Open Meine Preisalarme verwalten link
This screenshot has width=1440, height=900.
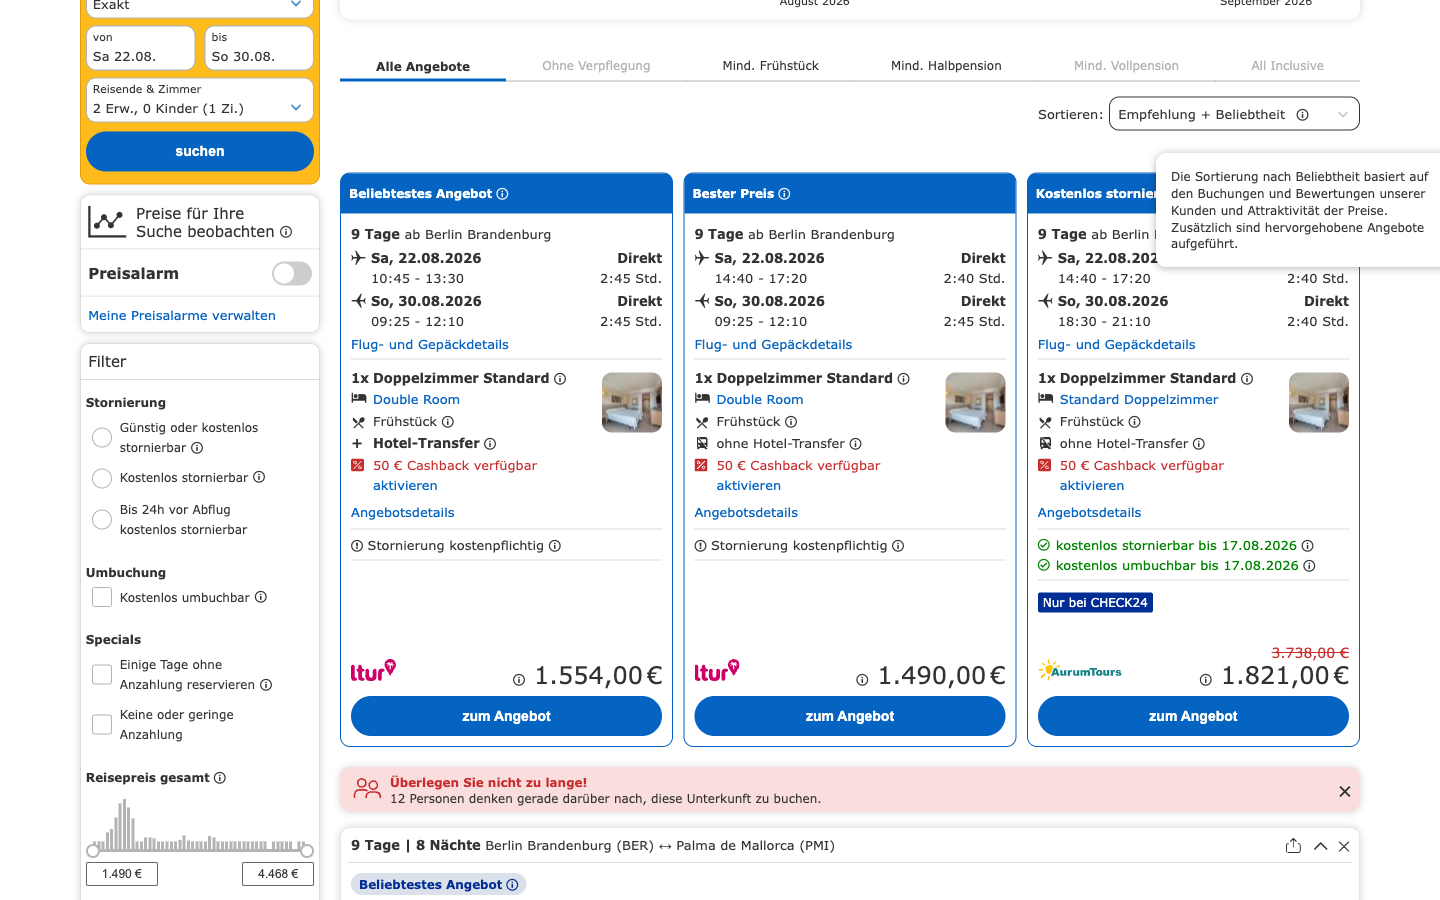[x=182, y=316]
